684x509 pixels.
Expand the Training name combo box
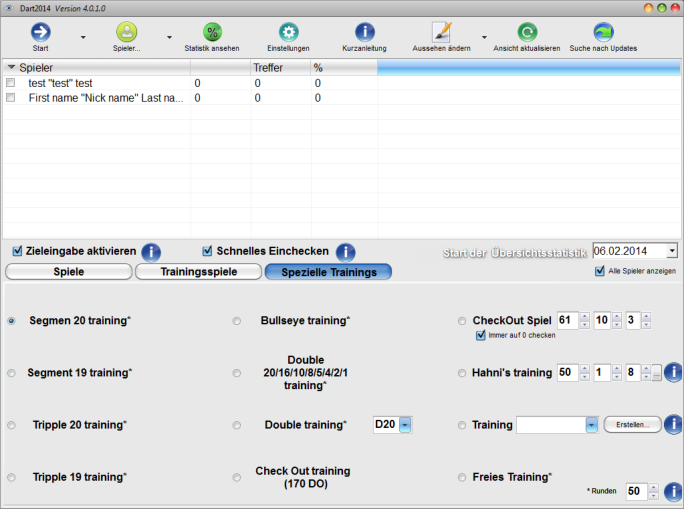click(x=591, y=425)
